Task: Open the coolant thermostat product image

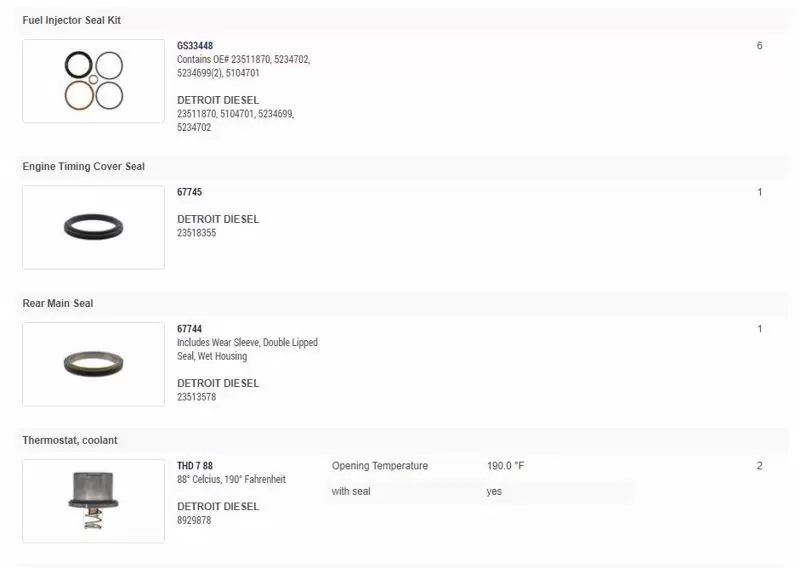Action: click(x=93, y=501)
